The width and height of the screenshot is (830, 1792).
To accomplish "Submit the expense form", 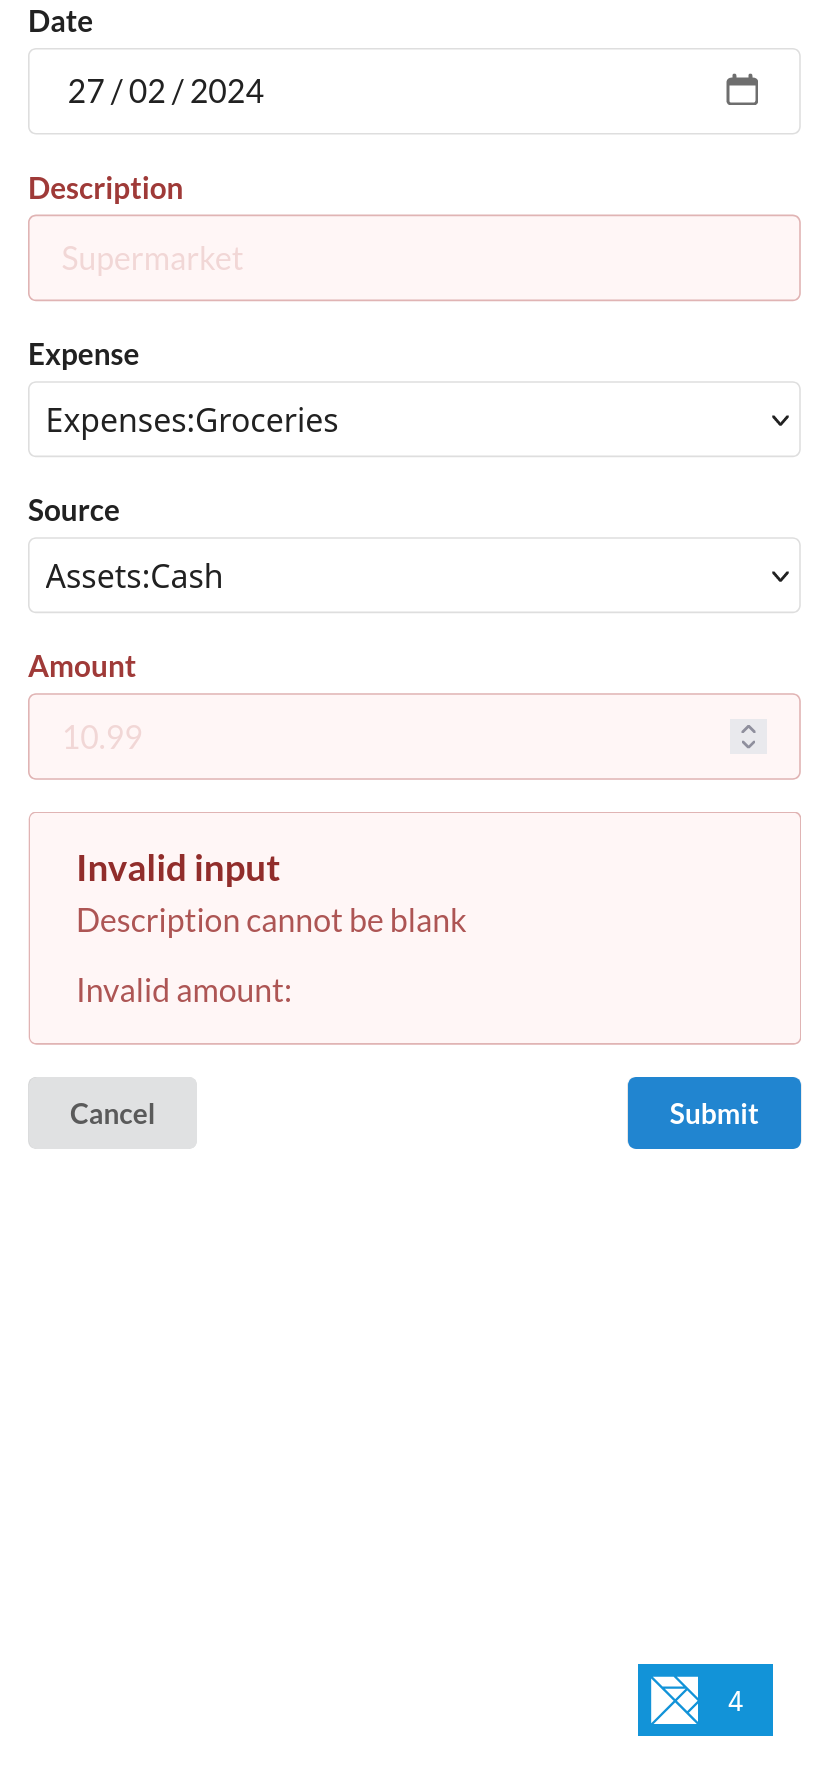I will click(x=713, y=1112).
